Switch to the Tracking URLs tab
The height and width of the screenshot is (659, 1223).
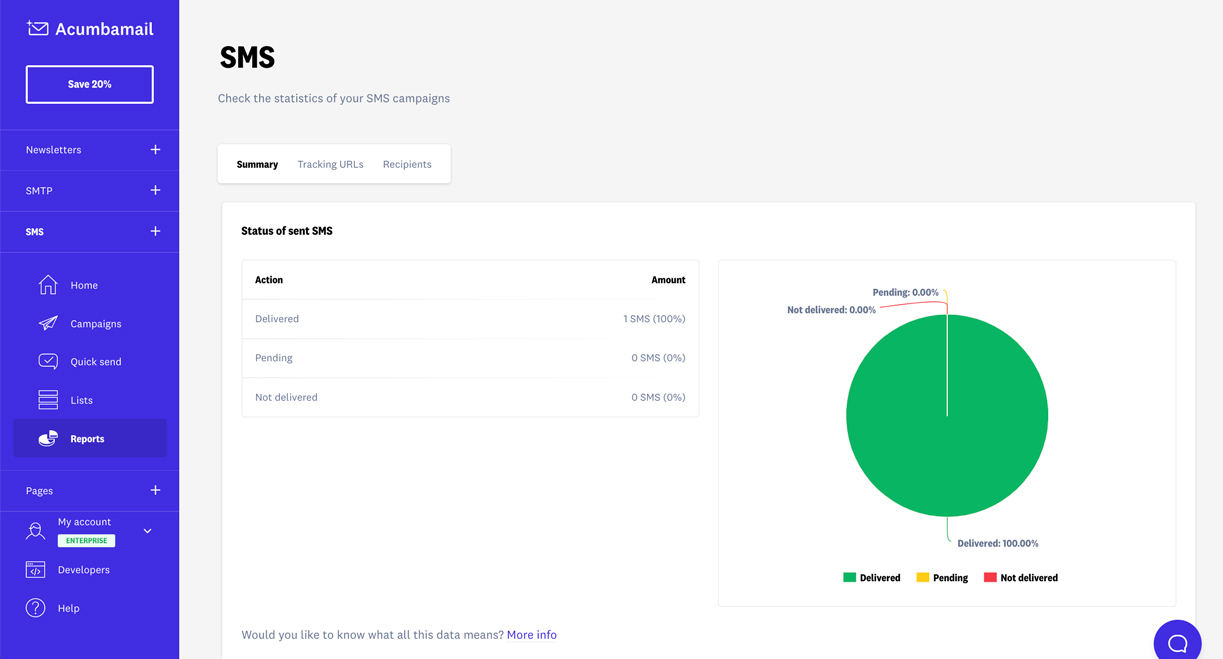click(330, 164)
